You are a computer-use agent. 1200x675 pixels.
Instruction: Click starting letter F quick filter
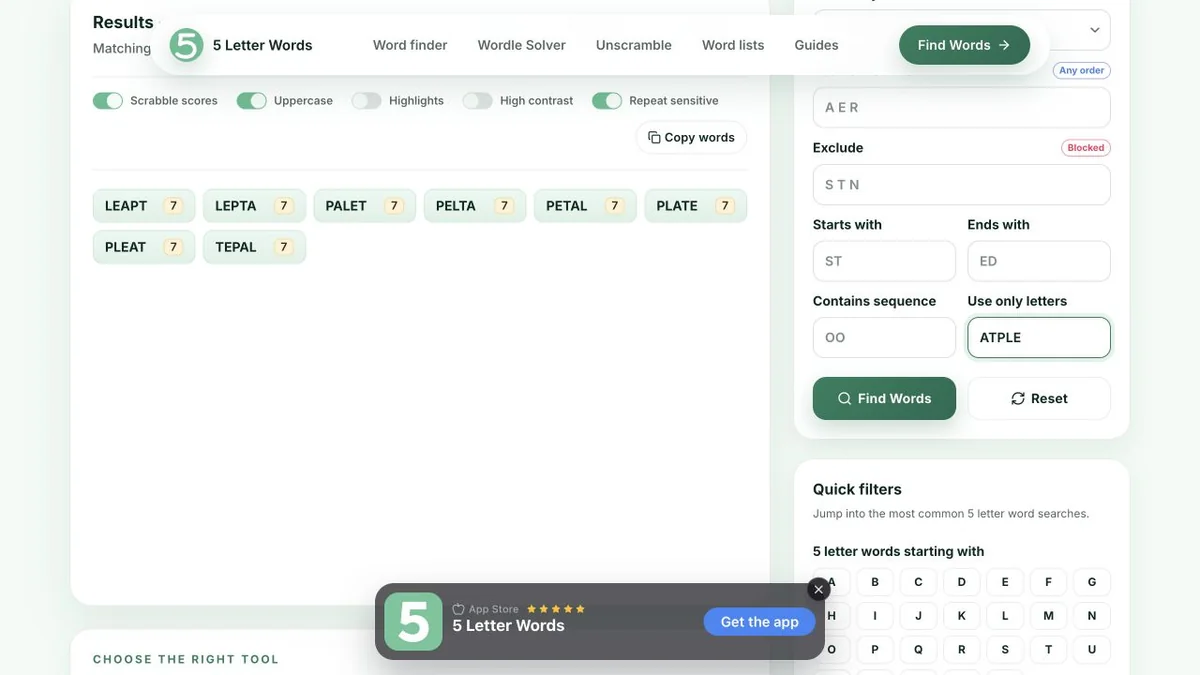tap(1048, 582)
